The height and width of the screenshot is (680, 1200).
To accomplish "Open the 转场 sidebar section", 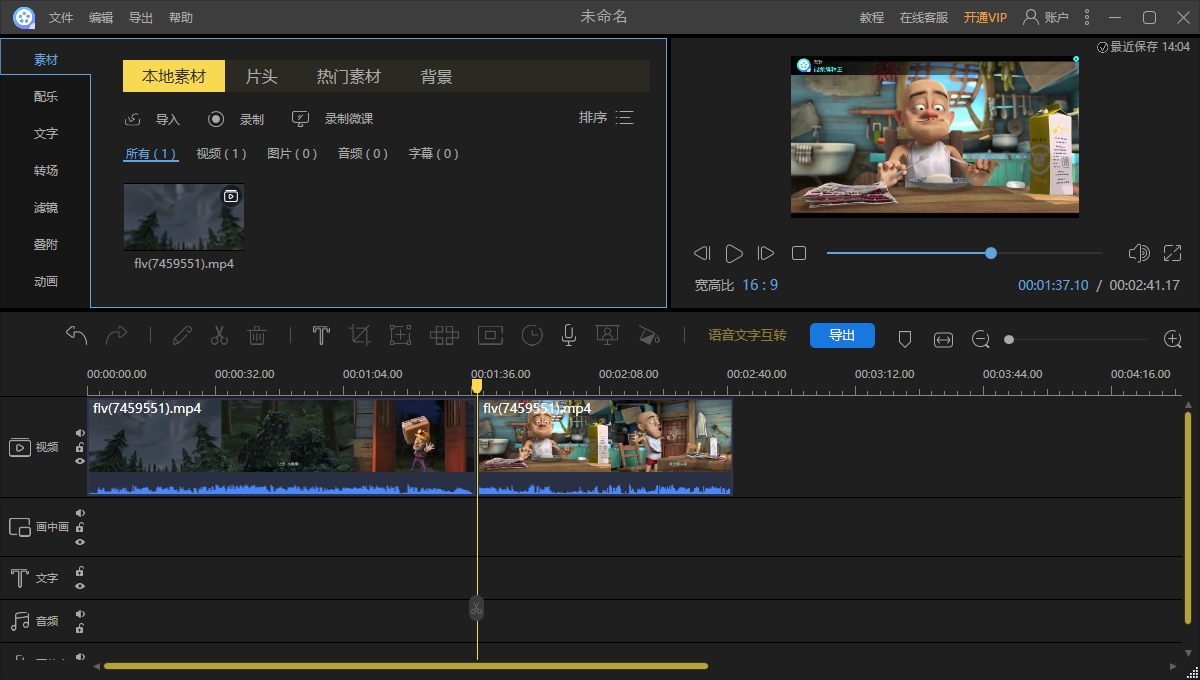I will point(46,171).
